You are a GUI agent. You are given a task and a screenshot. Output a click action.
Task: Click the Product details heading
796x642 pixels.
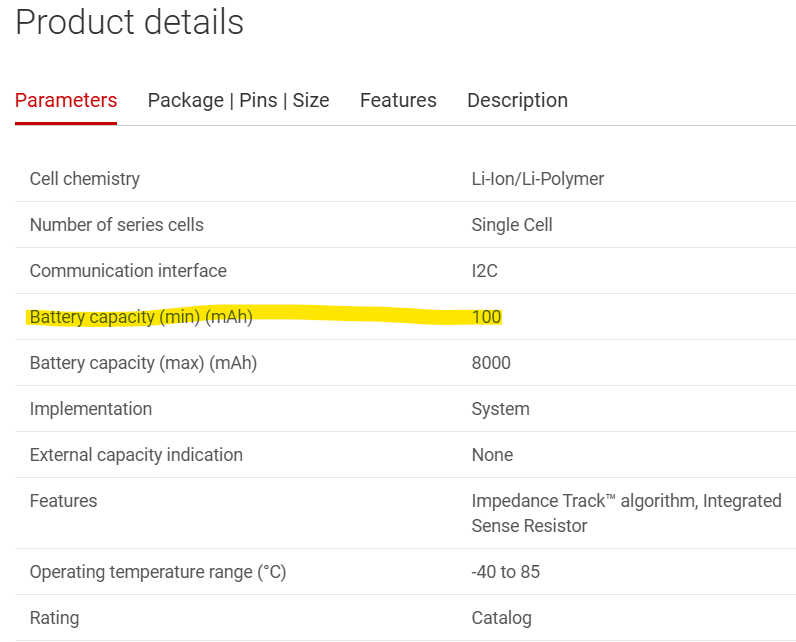click(x=129, y=22)
